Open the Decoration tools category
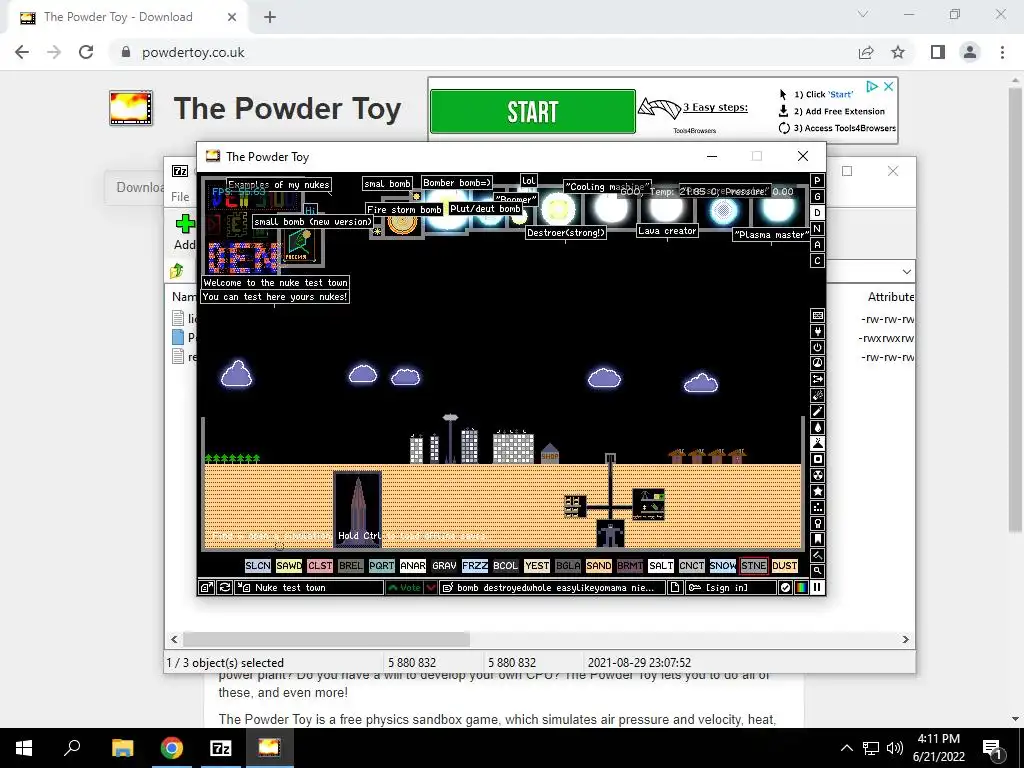Viewport: 1024px width, 768px height. (817, 556)
